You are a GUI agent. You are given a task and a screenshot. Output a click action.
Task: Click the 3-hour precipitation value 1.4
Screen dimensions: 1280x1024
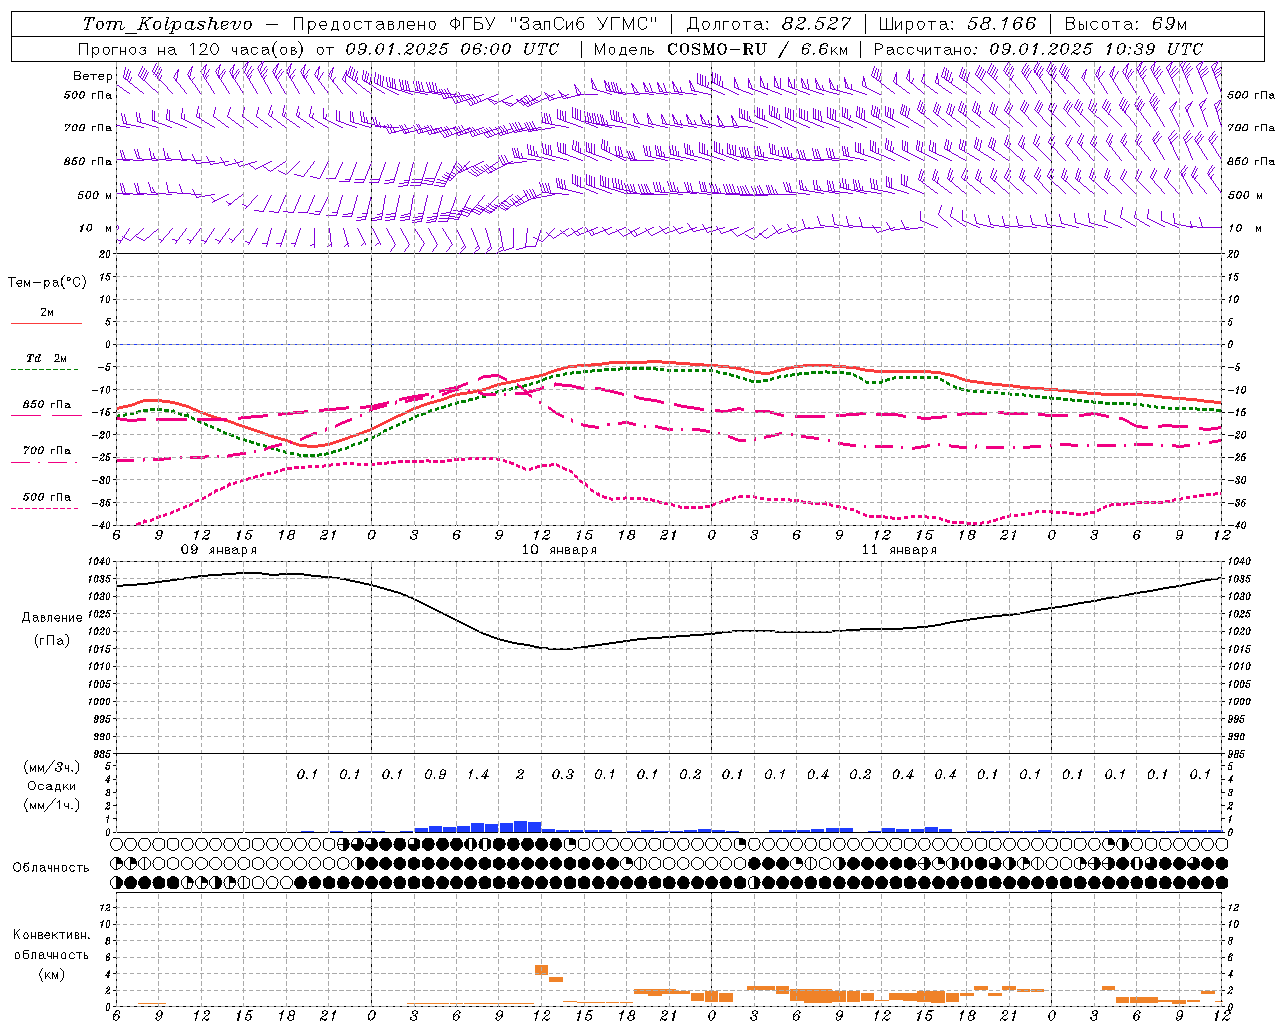coord(478,774)
